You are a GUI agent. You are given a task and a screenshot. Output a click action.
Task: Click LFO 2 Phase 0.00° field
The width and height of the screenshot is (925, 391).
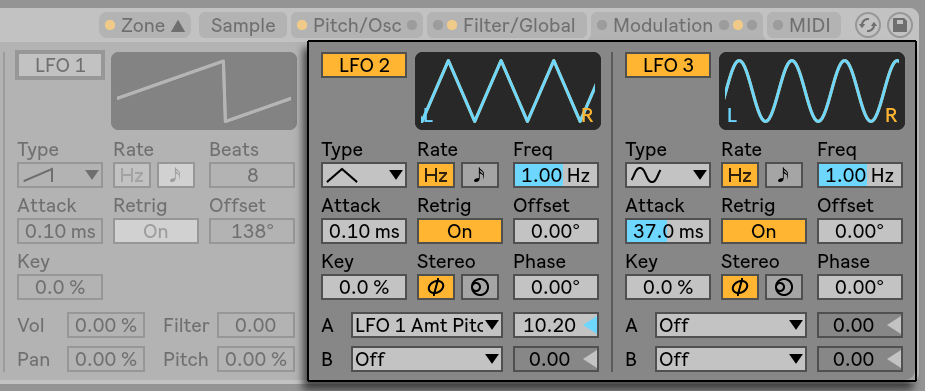556,287
